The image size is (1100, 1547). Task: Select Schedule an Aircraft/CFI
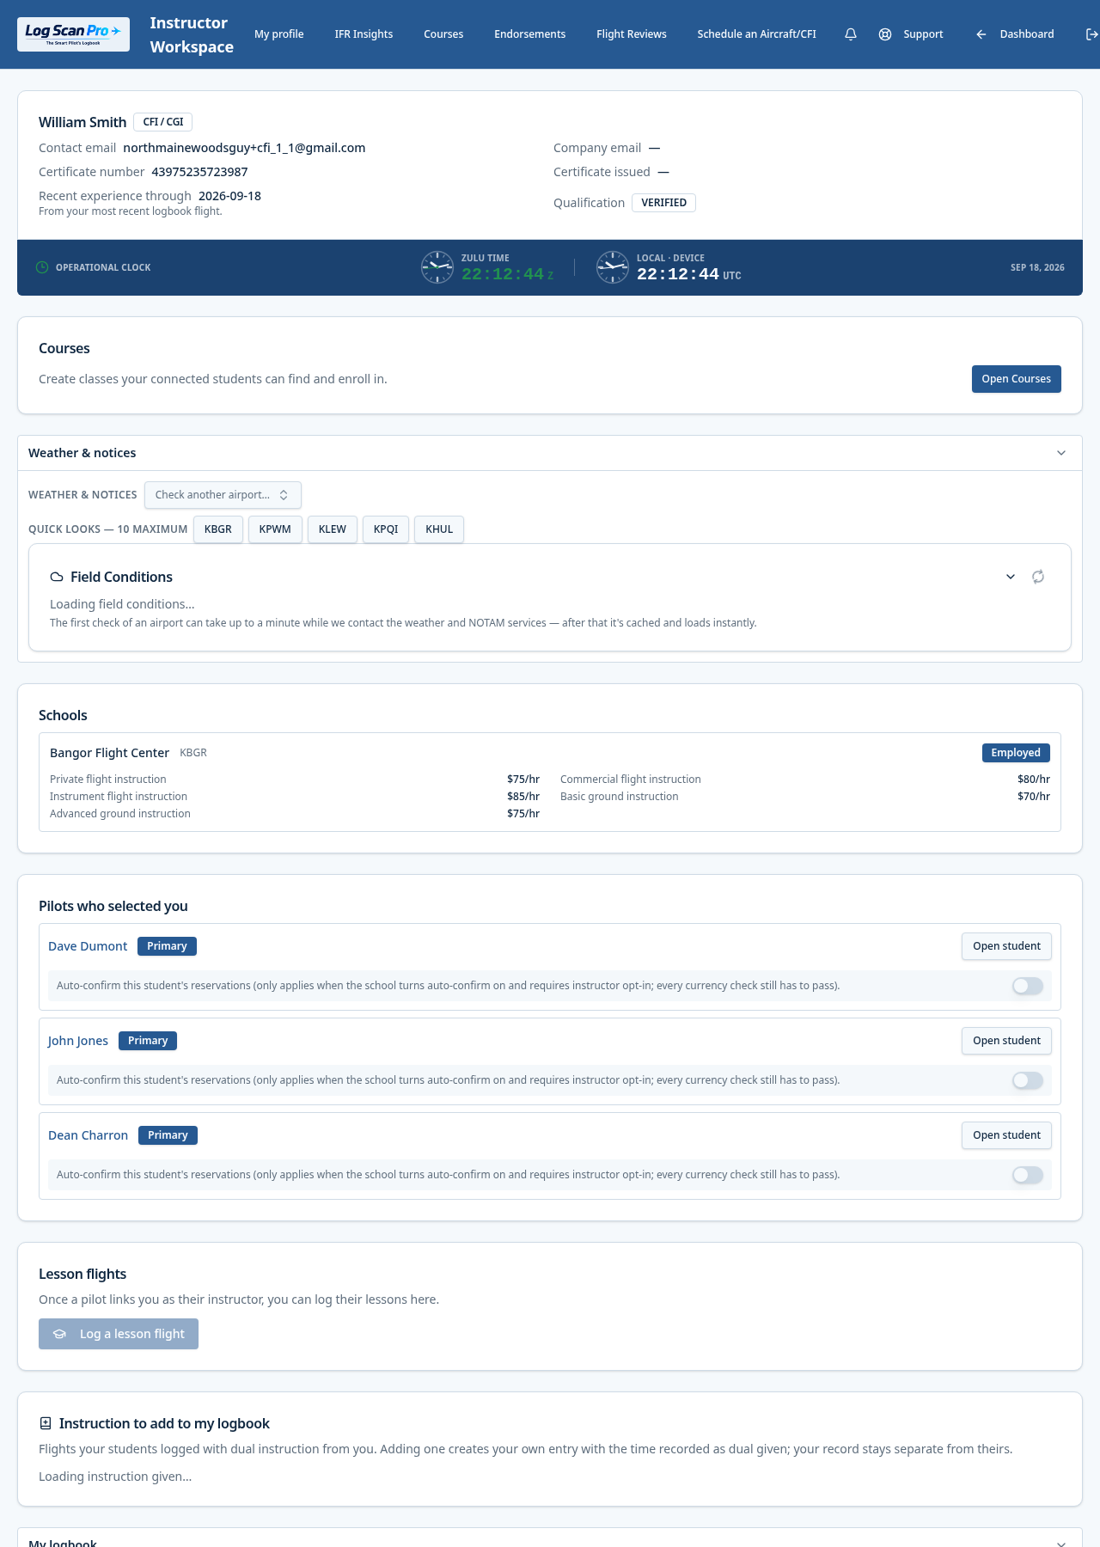pos(756,34)
